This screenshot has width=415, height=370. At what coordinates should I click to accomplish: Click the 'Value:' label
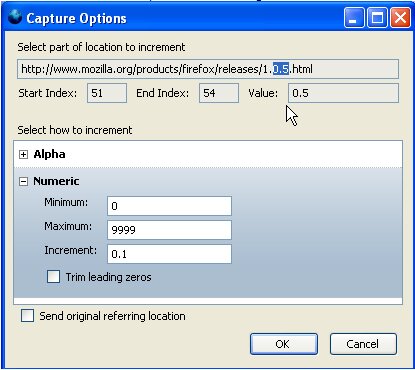pyautogui.click(x=263, y=93)
